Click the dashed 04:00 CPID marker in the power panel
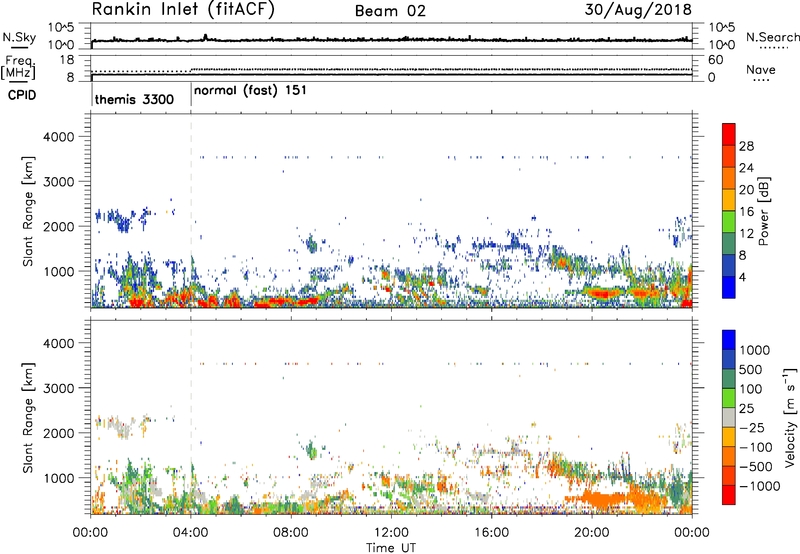Image resolution: width=800 pixels, height=554 pixels. pos(191,212)
